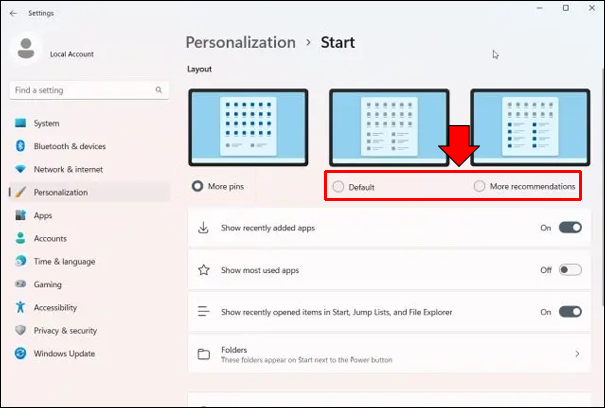Turn off Show recently opened items toggle

coord(570,312)
